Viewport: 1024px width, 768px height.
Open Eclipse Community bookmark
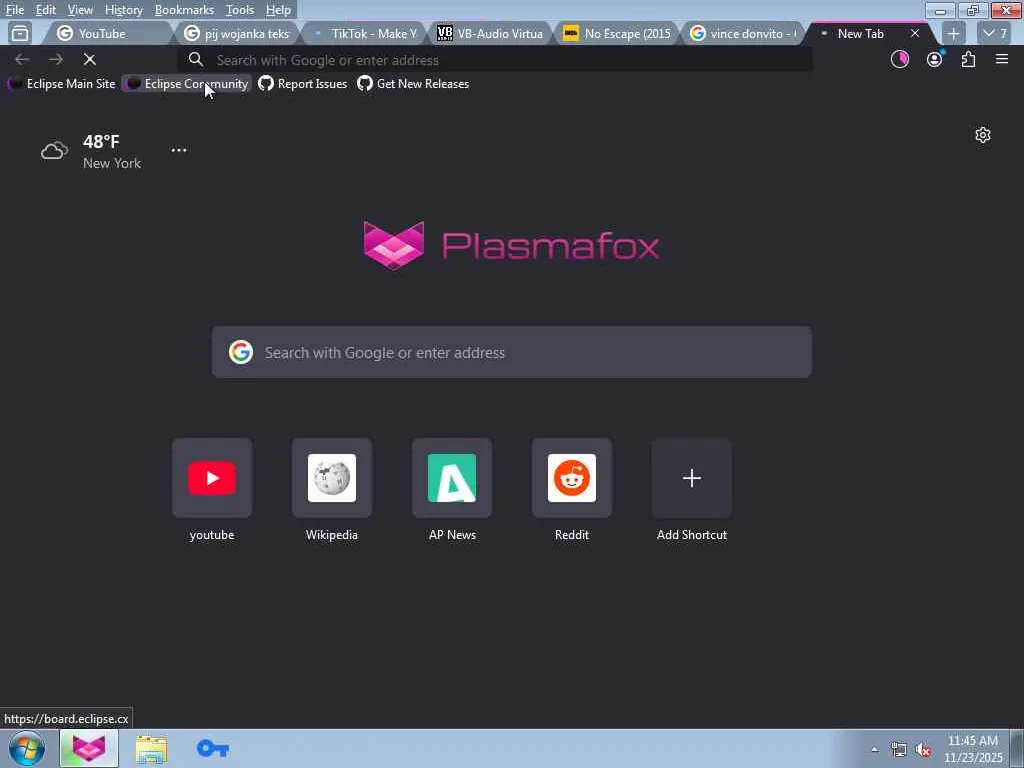[x=187, y=84]
